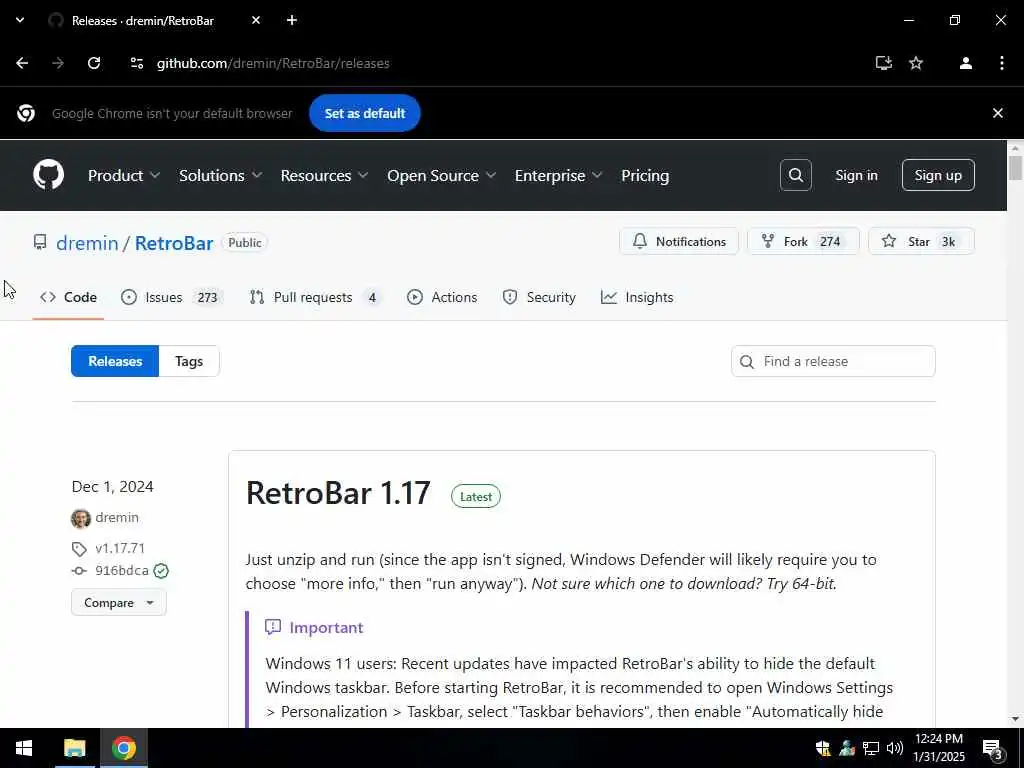Click the Latest release badge
The image size is (1024, 768).
coord(476,496)
